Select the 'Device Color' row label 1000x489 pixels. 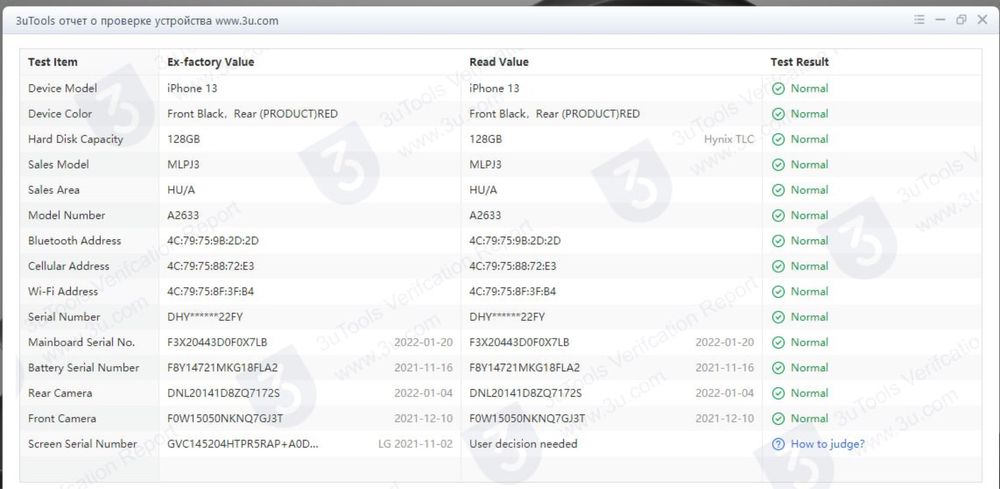point(60,113)
